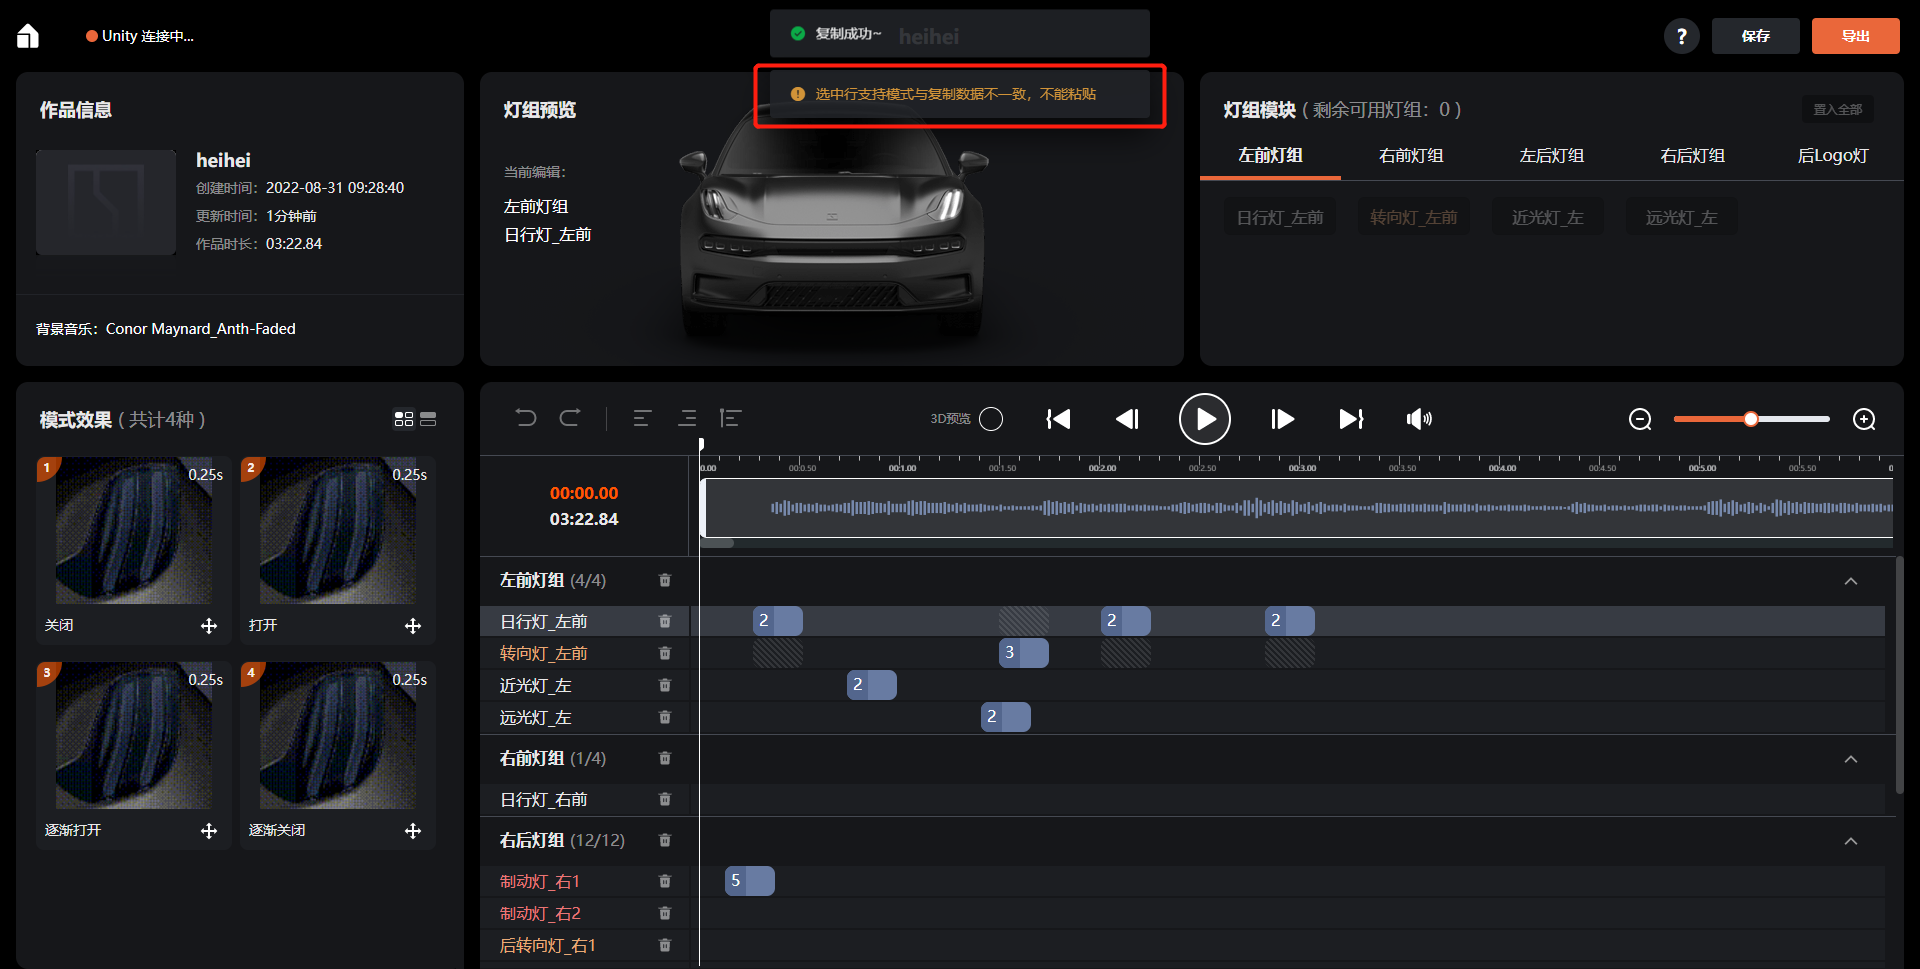This screenshot has width=1920, height=969.
Task: Collapse the 右后灯组 section
Action: coord(1851,841)
